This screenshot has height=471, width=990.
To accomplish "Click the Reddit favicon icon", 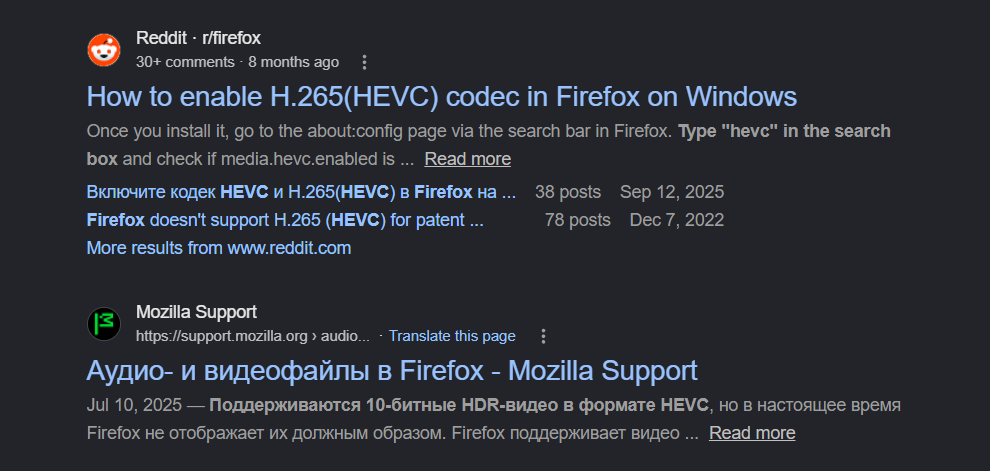I will coord(104,50).
